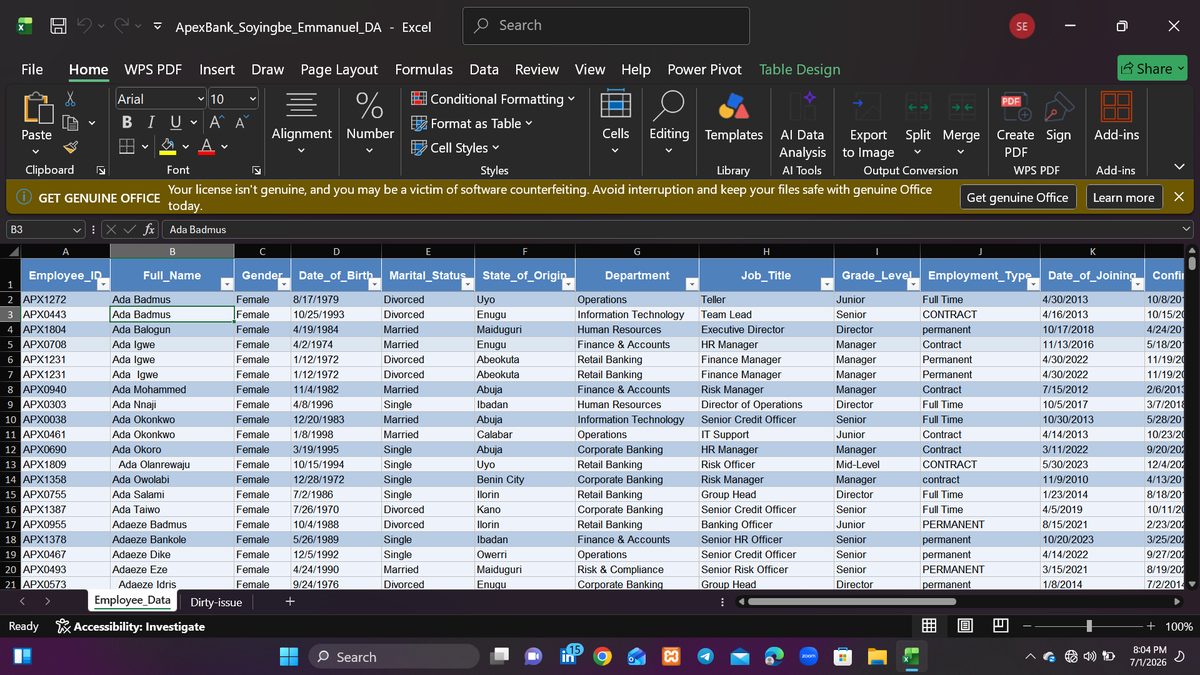This screenshot has height=675, width=1200.
Task: Open Windows Start button in taskbar
Action: click(289, 657)
